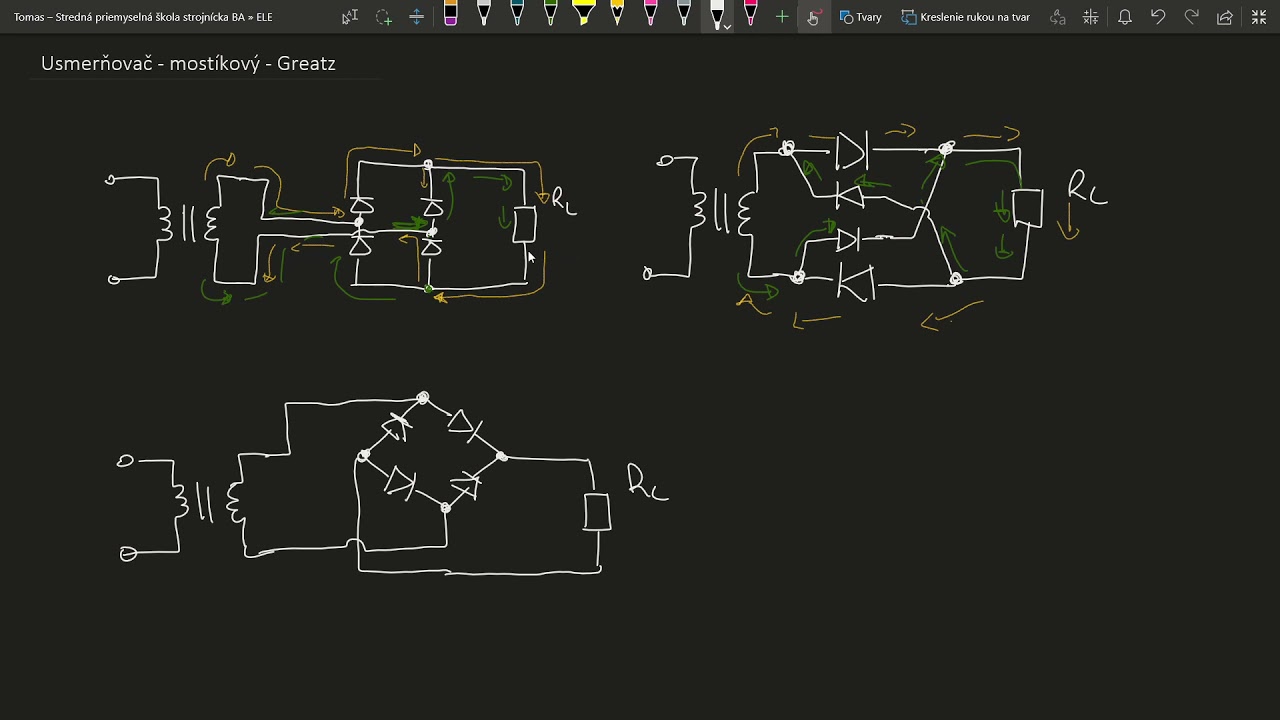Redo the last action

[x=1191, y=17]
